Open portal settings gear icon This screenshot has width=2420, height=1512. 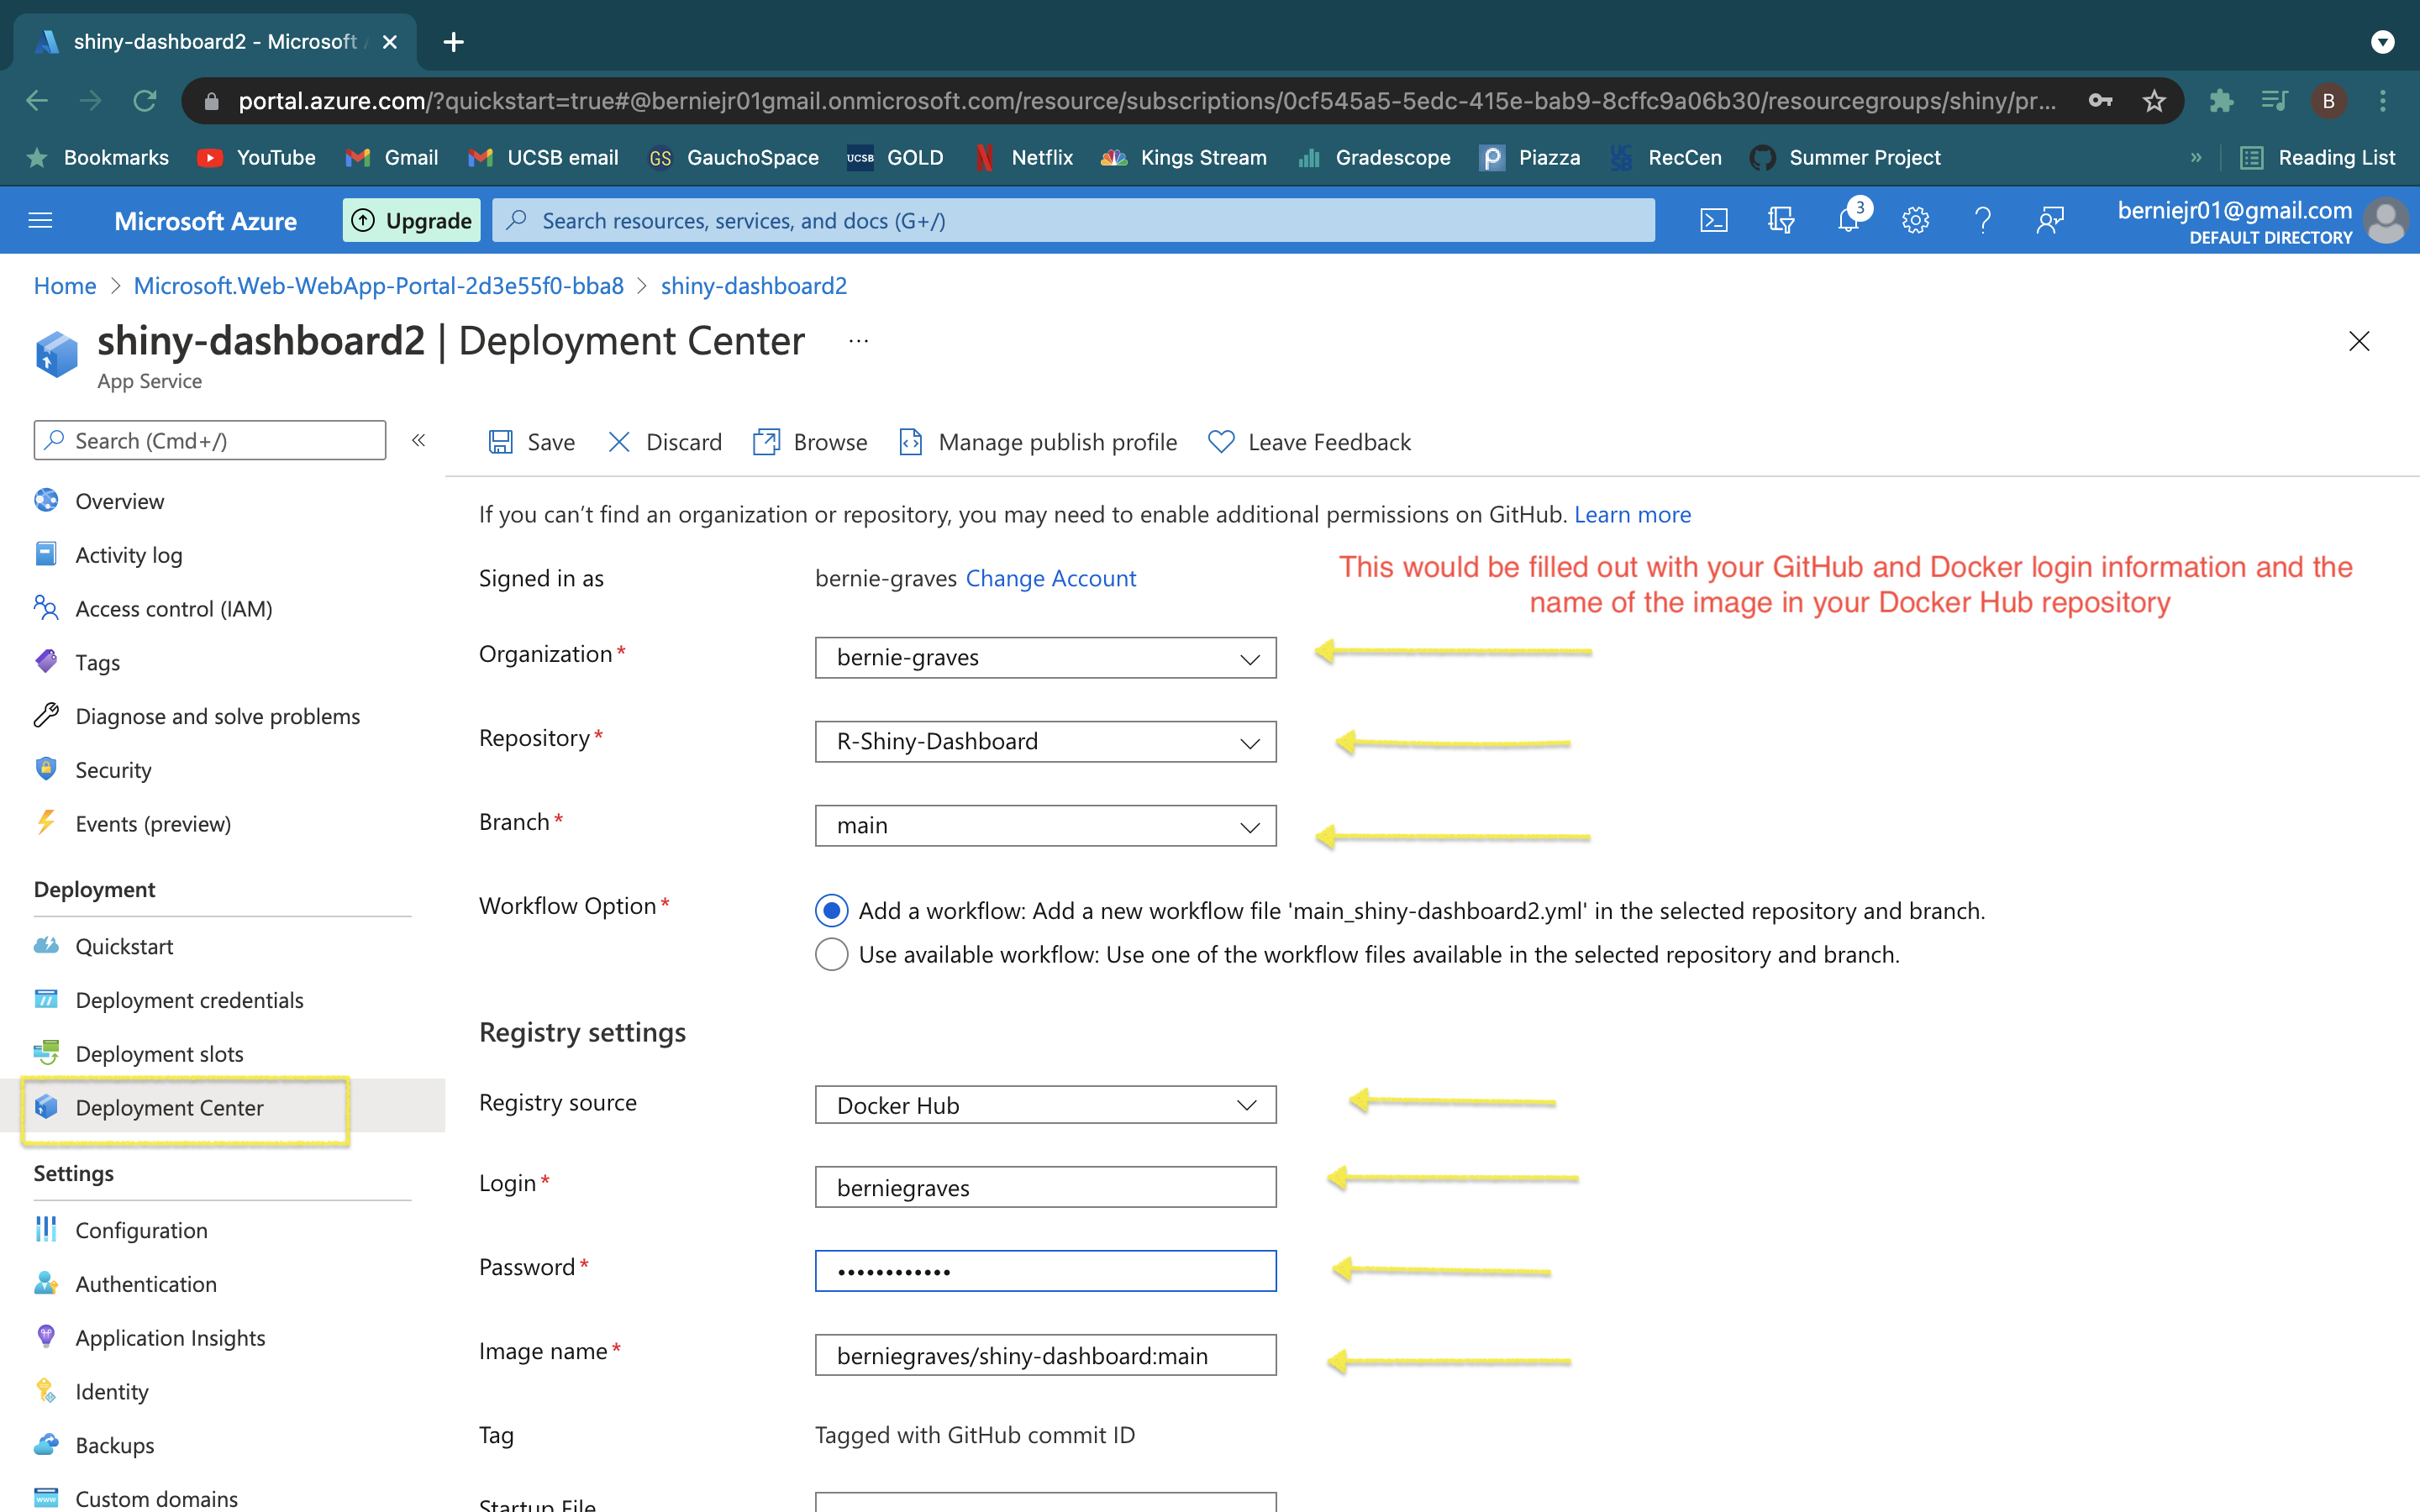pyautogui.click(x=1915, y=220)
